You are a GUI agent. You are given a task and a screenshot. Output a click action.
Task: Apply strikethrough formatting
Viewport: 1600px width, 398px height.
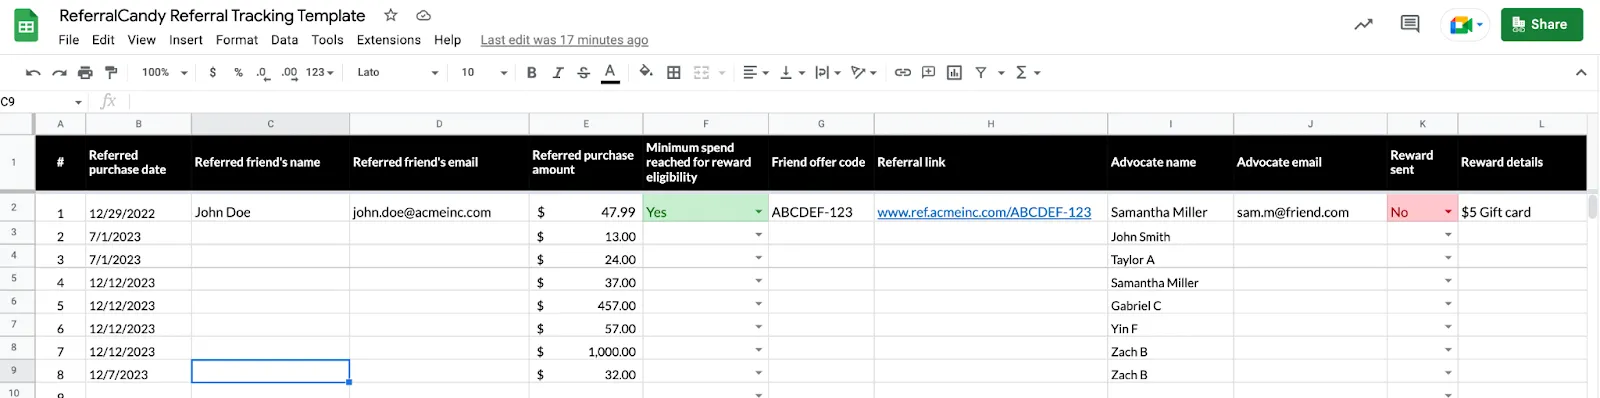click(x=584, y=72)
